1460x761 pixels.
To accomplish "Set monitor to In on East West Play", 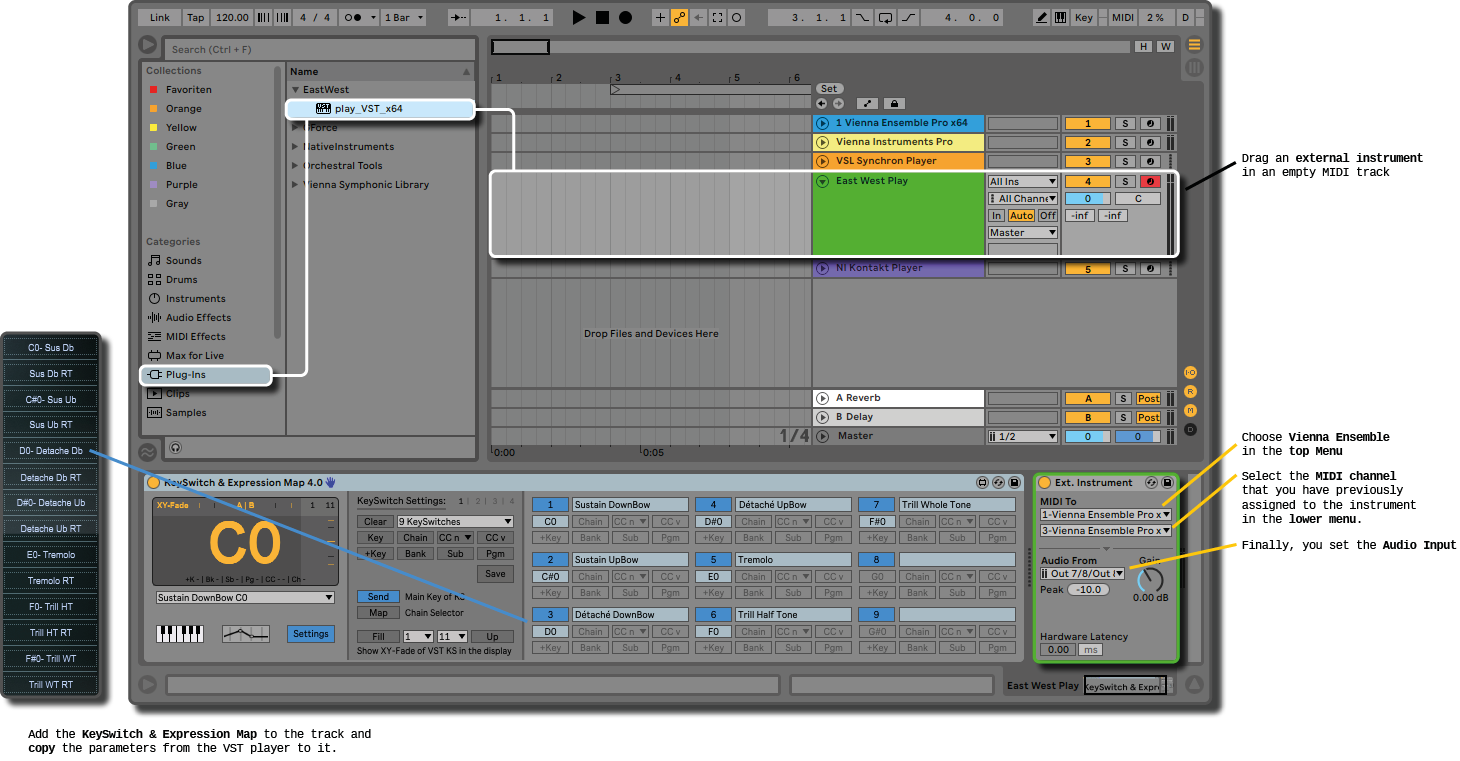I will coord(997,215).
